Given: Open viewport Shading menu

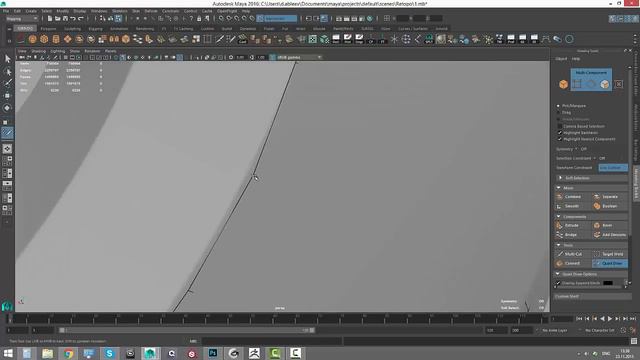Looking at the screenshot, I should click(x=39, y=51).
